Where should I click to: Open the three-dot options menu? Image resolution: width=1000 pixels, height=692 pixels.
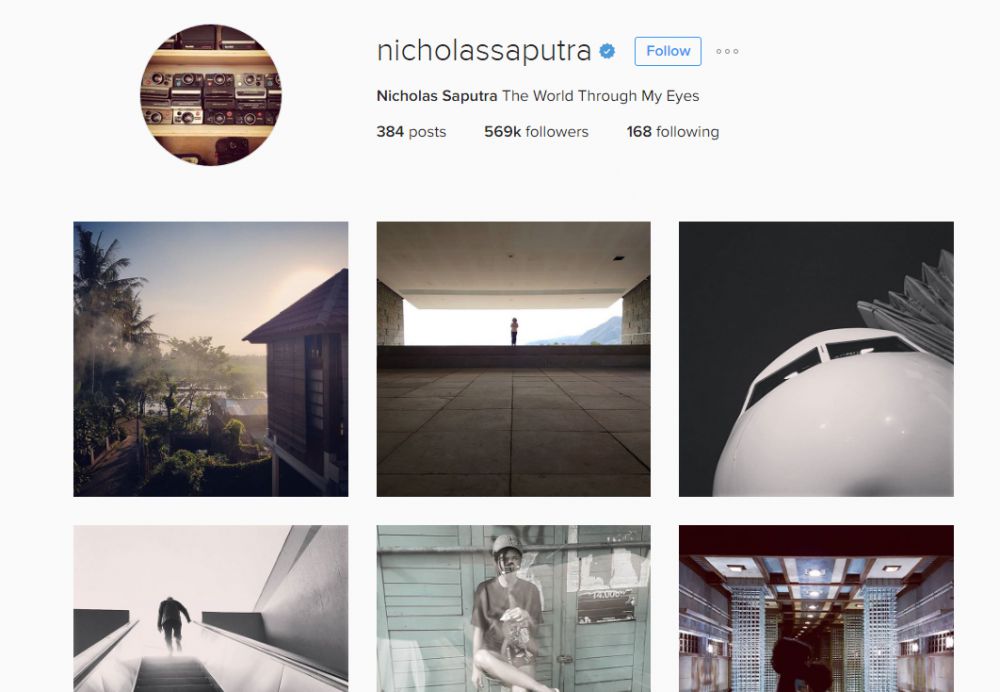727,52
